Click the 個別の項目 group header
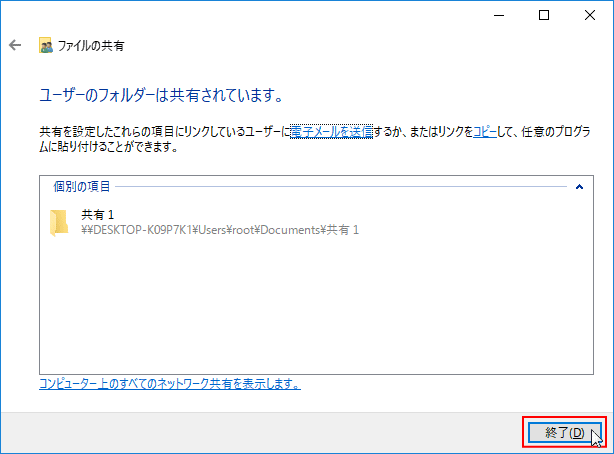This screenshot has width=614, height=454. [81, 186]
